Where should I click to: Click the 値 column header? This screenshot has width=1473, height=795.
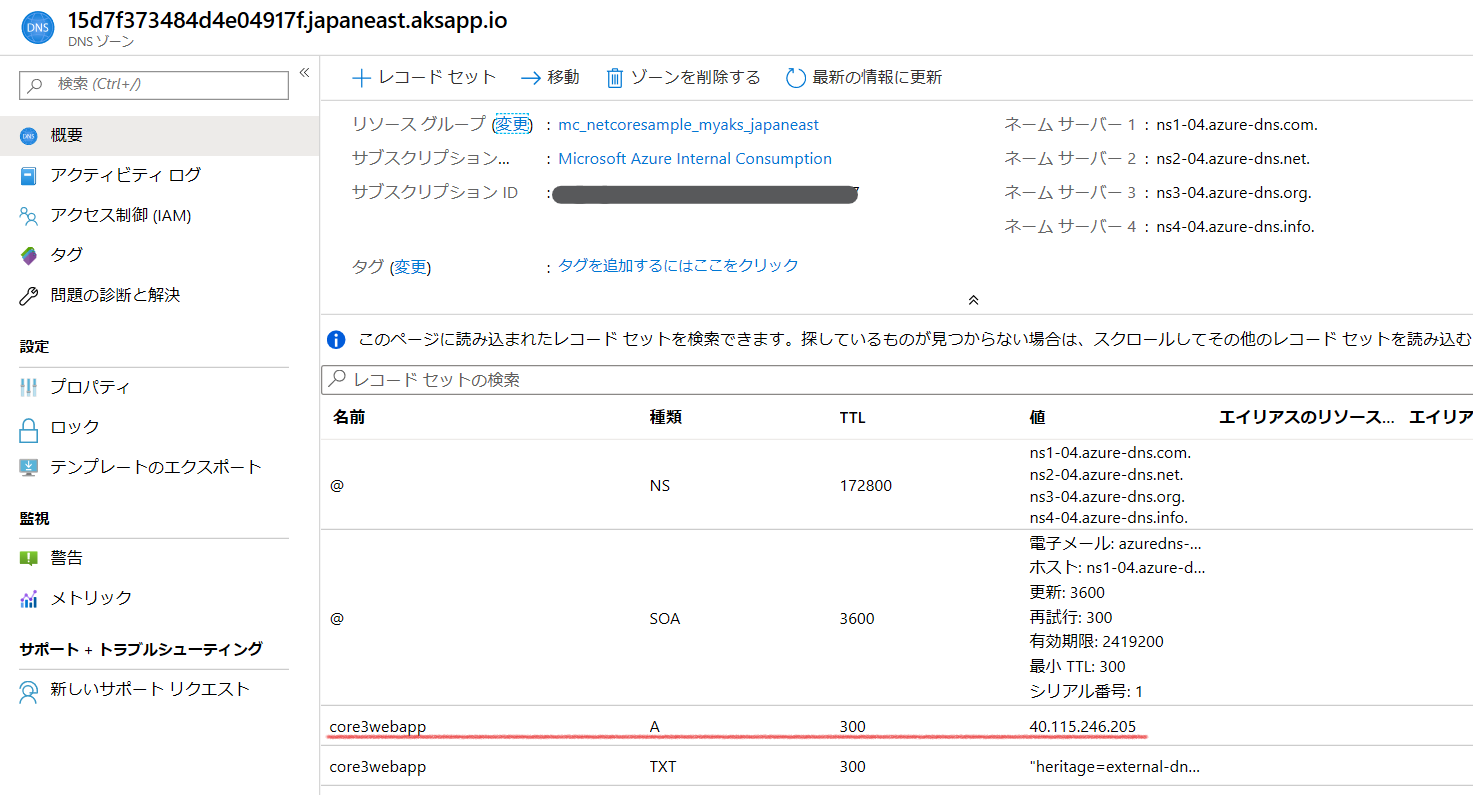click(1037, 418)
